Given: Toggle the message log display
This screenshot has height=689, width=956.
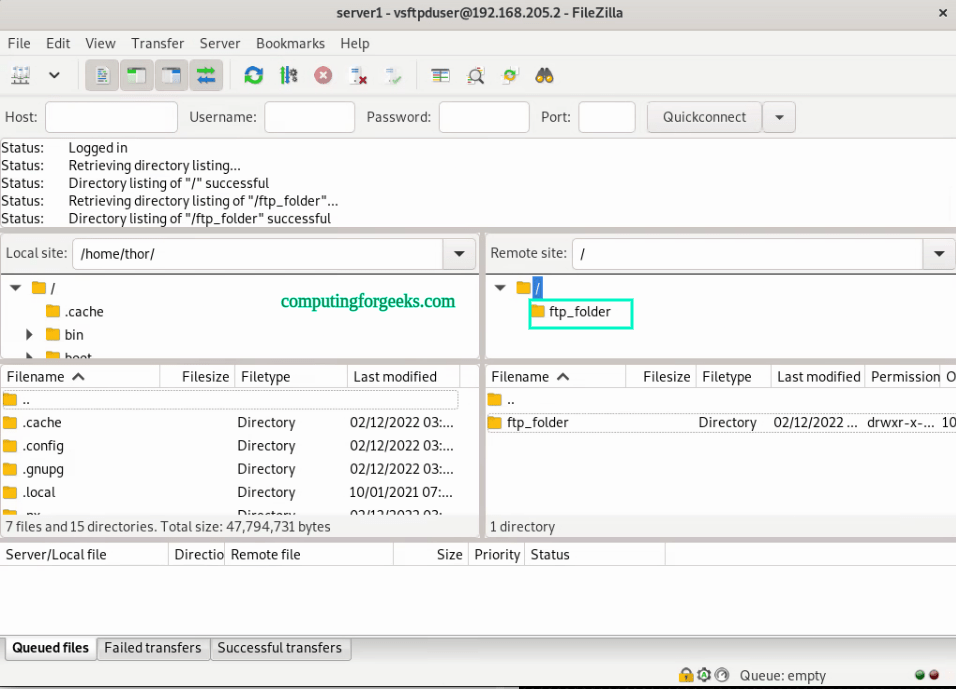Looking at the screenshot, I should [101, 75].
